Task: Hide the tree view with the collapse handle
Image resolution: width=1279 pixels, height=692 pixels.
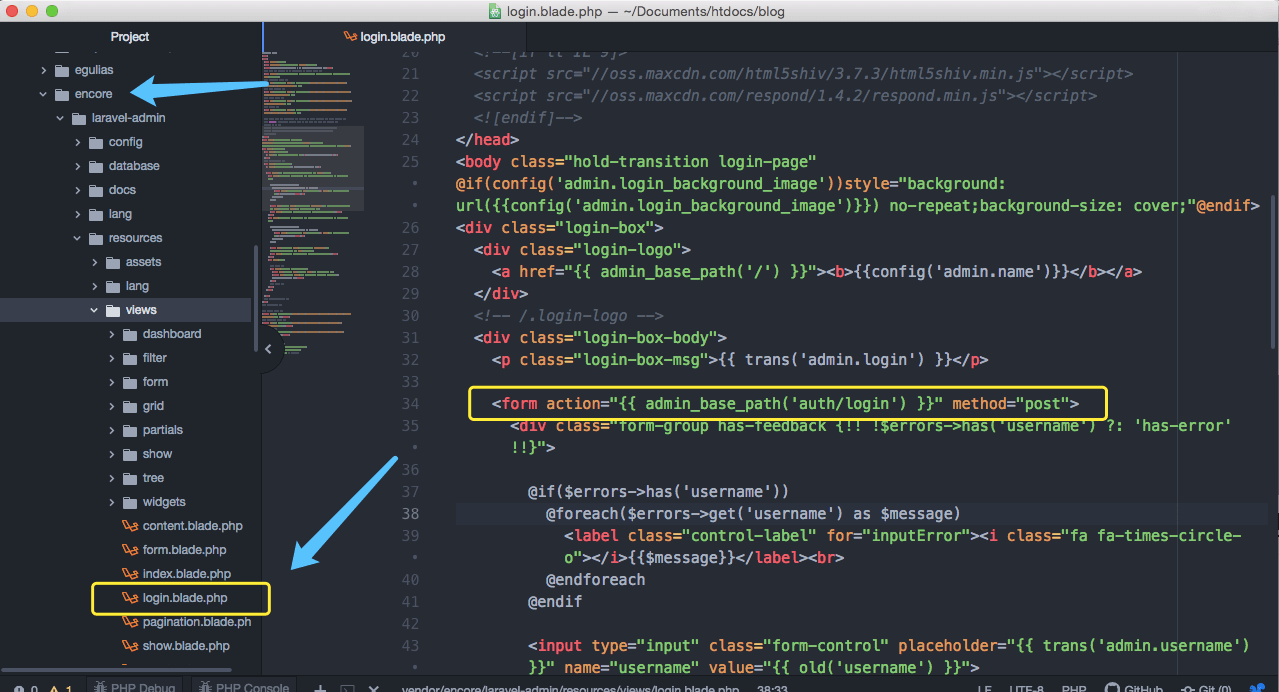Action: (x=268, y=348)
